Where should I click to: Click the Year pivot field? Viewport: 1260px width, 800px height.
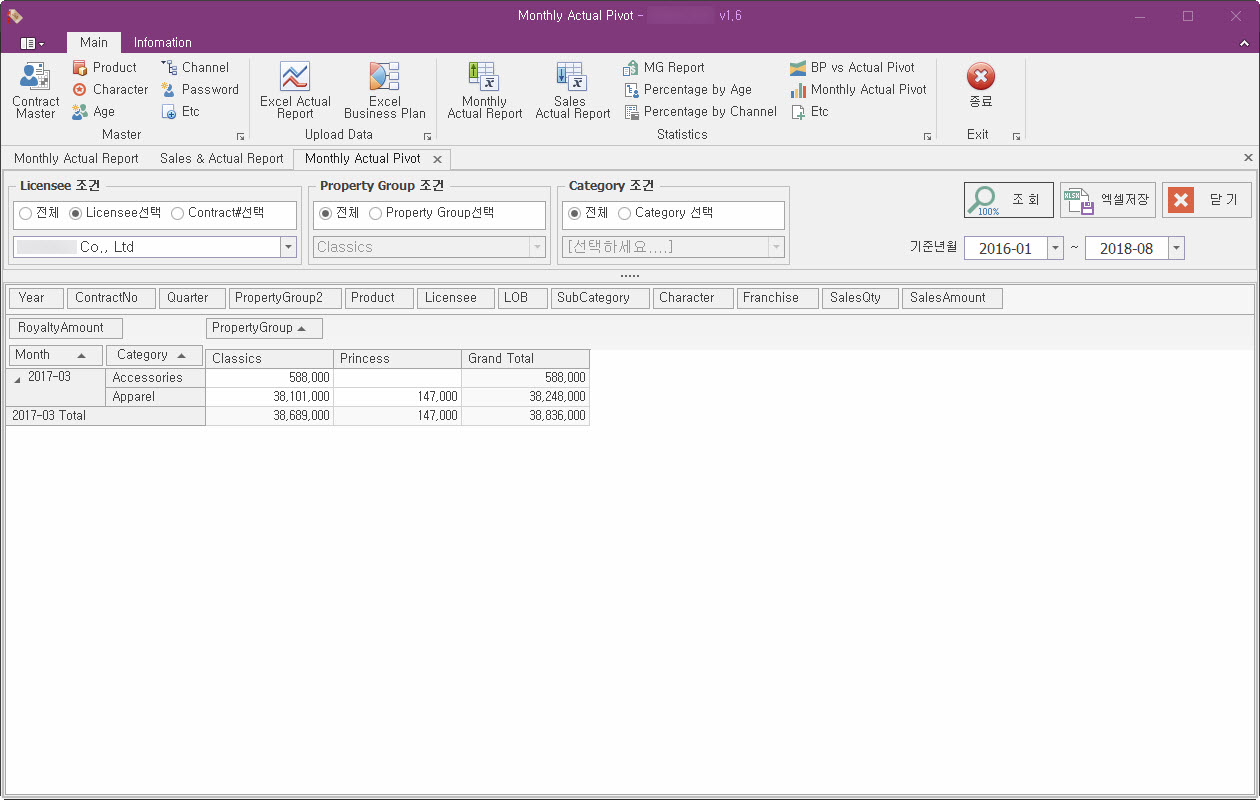coord(36,298)
